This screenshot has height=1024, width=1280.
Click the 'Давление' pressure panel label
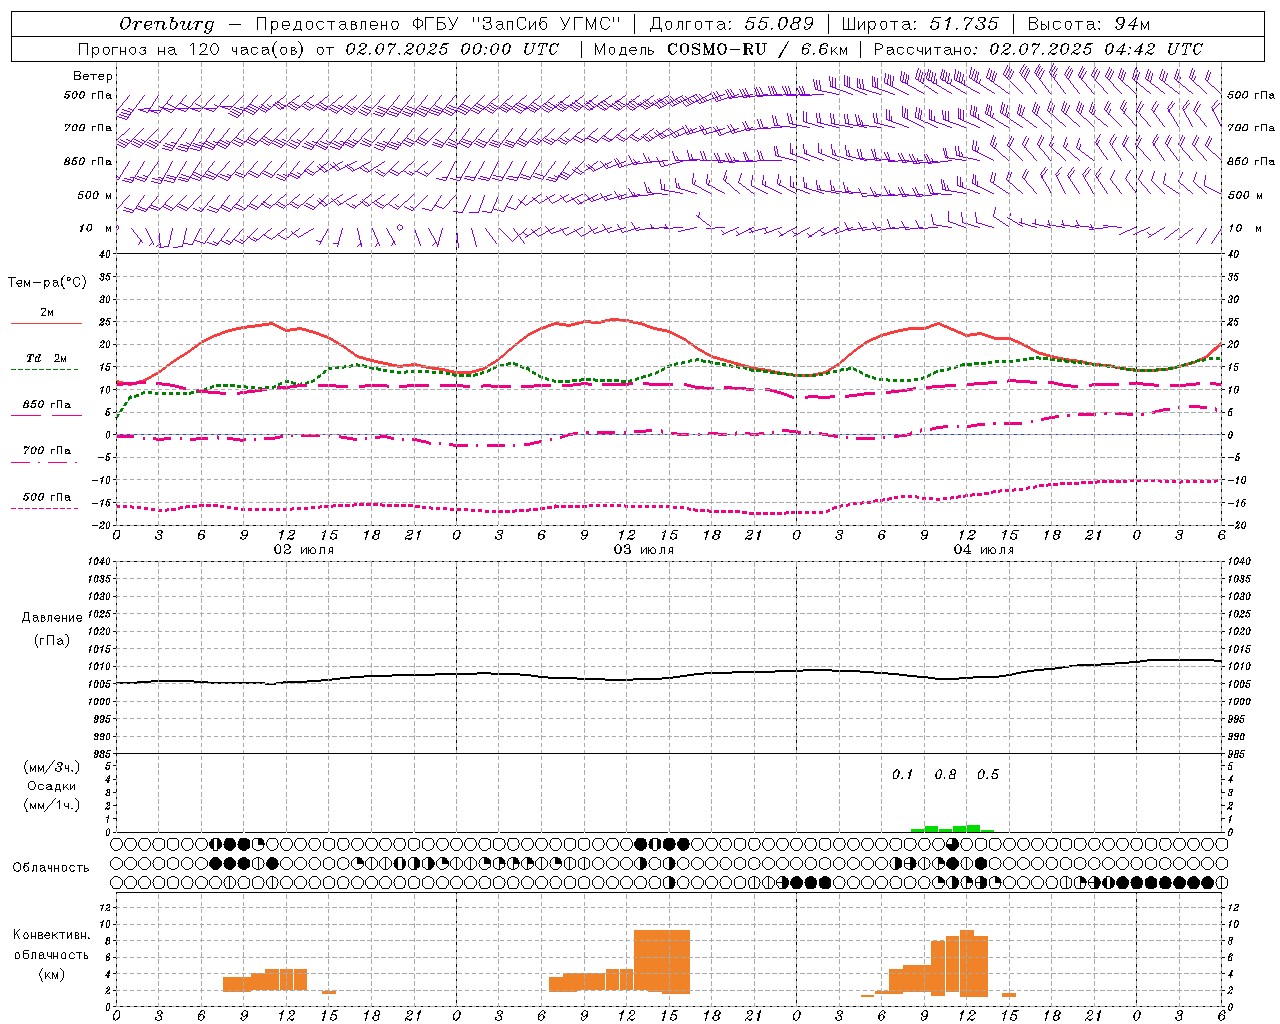click(52, 618)
